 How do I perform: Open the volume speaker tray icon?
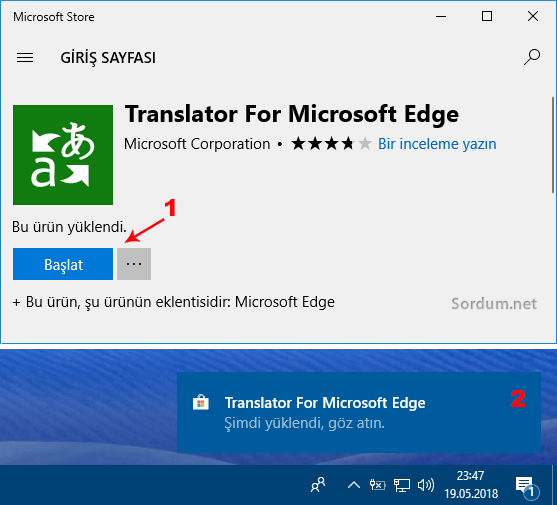[426, 485]
